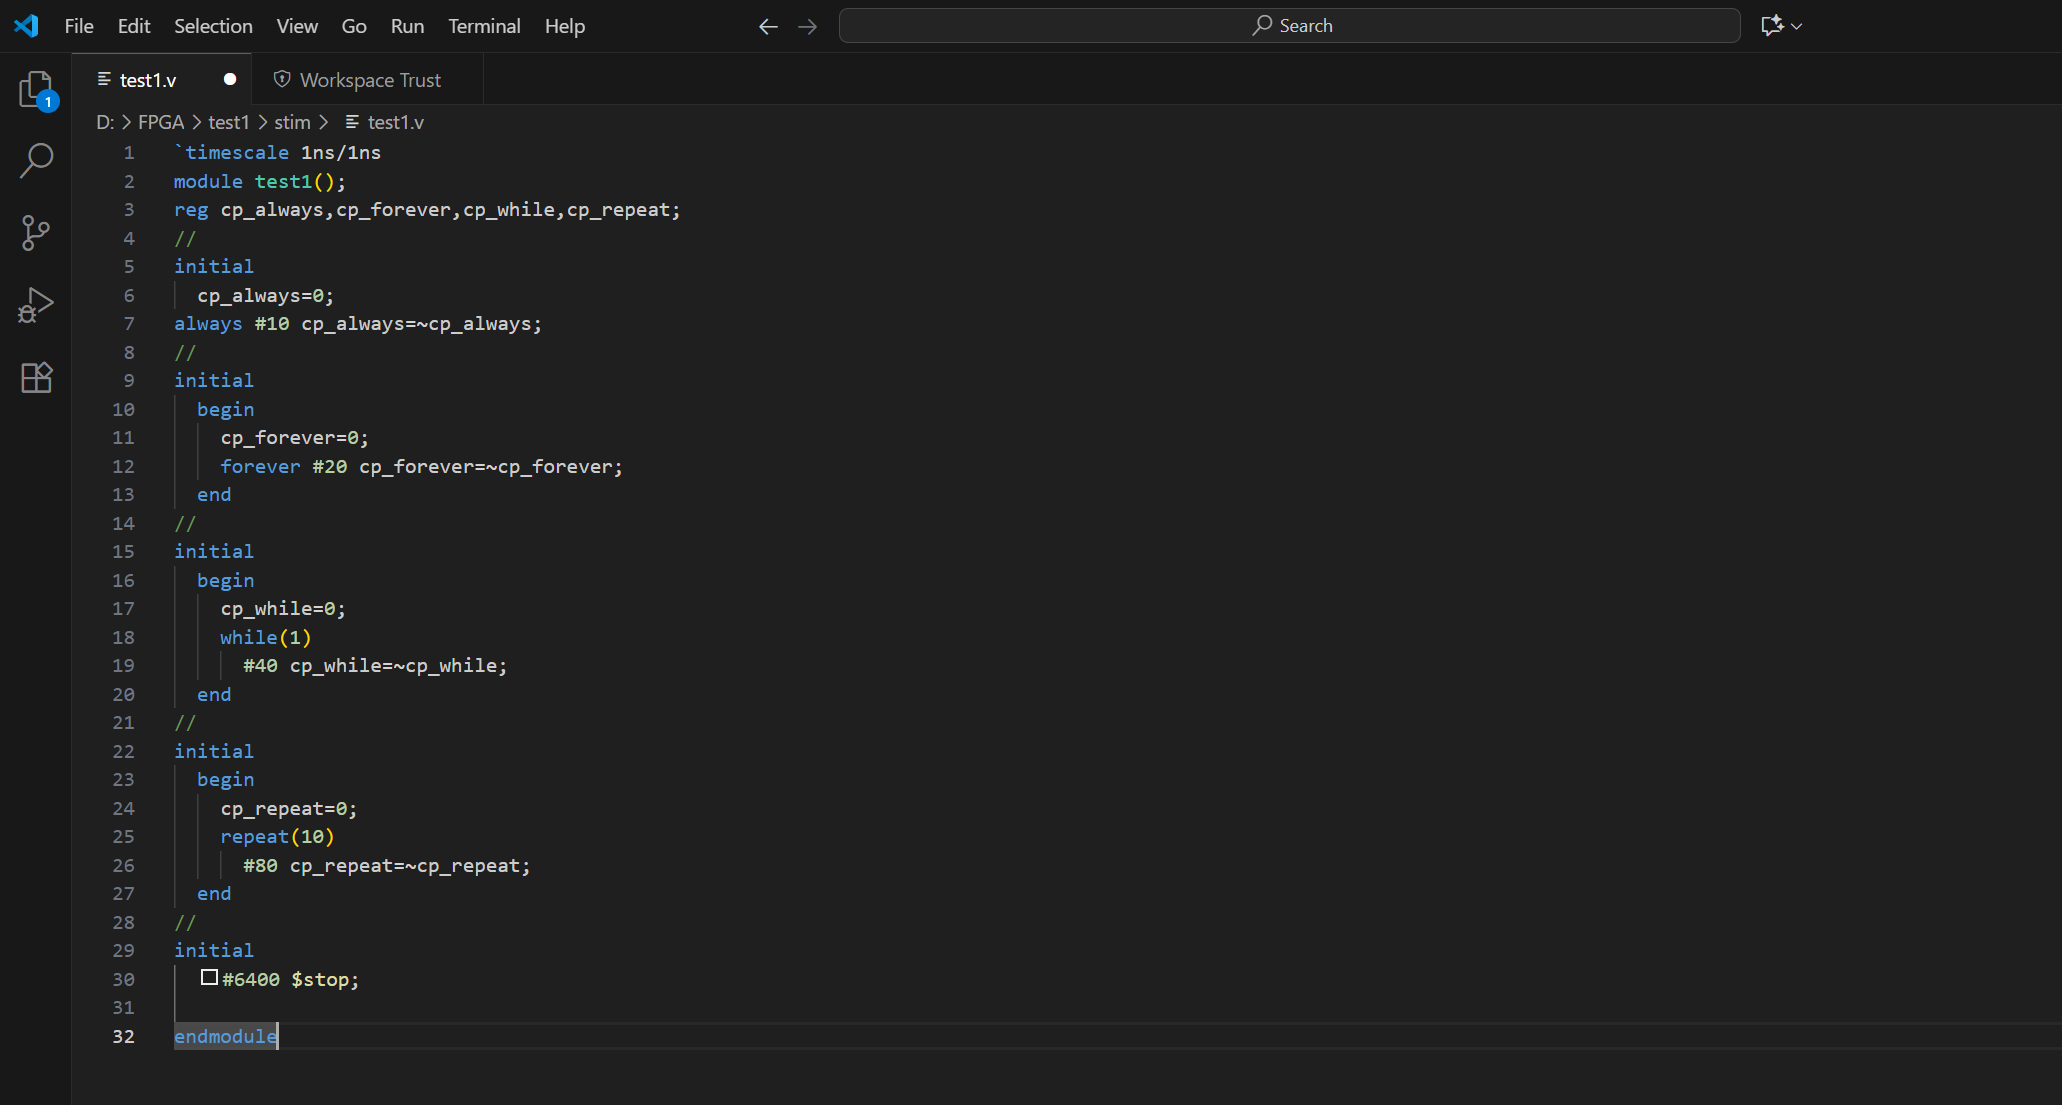Click the command center Search field
Image resolution: width=2062 pixels, height=1105 pixels.
coord(1290,26)
